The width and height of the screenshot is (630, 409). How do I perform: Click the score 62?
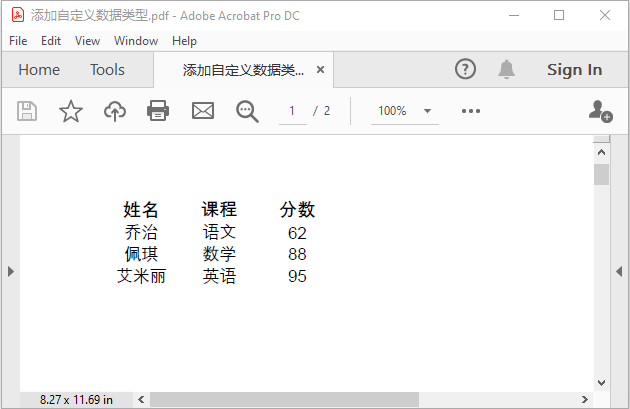click(x=297, y=233)
